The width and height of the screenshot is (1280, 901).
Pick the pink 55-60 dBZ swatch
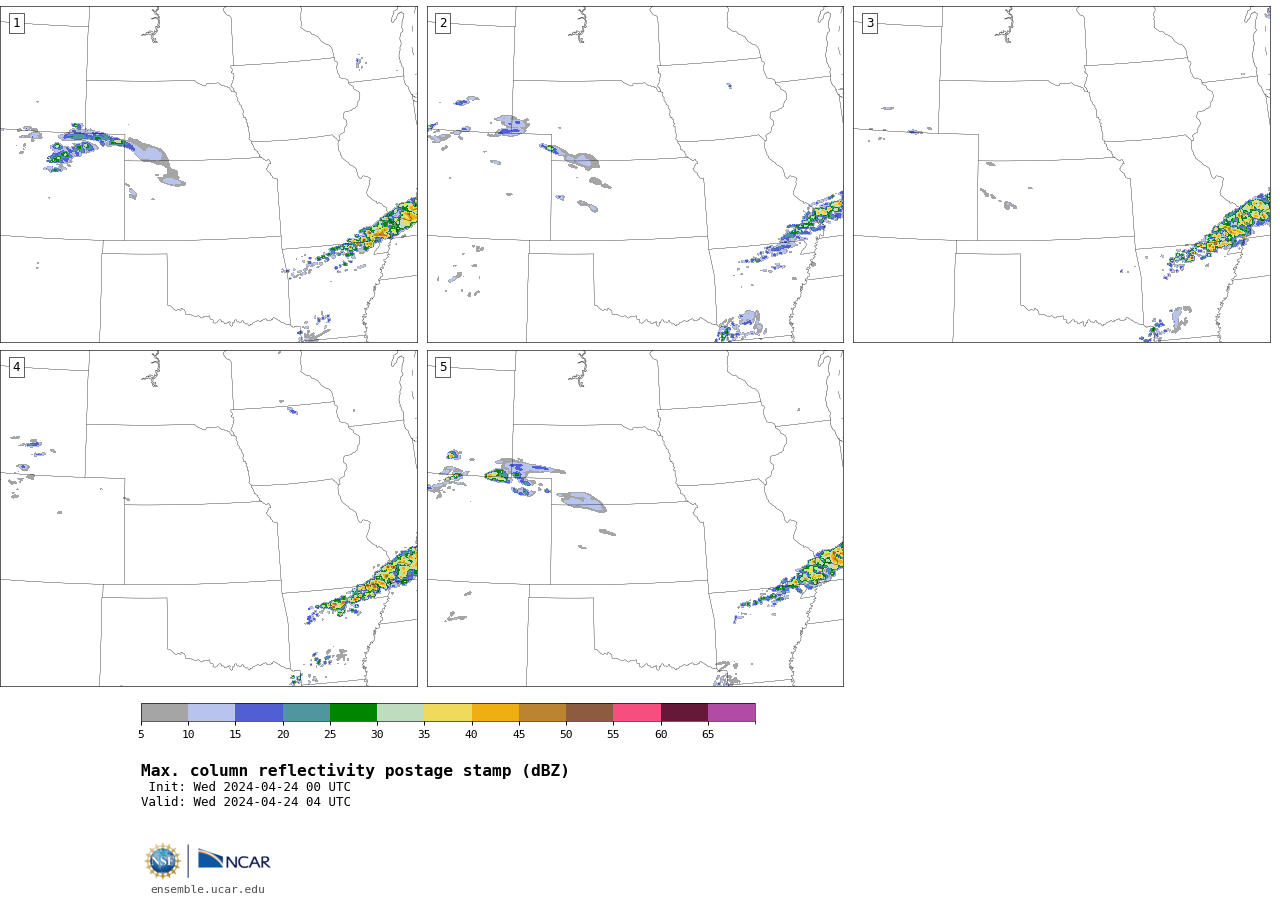pos(637,713)
